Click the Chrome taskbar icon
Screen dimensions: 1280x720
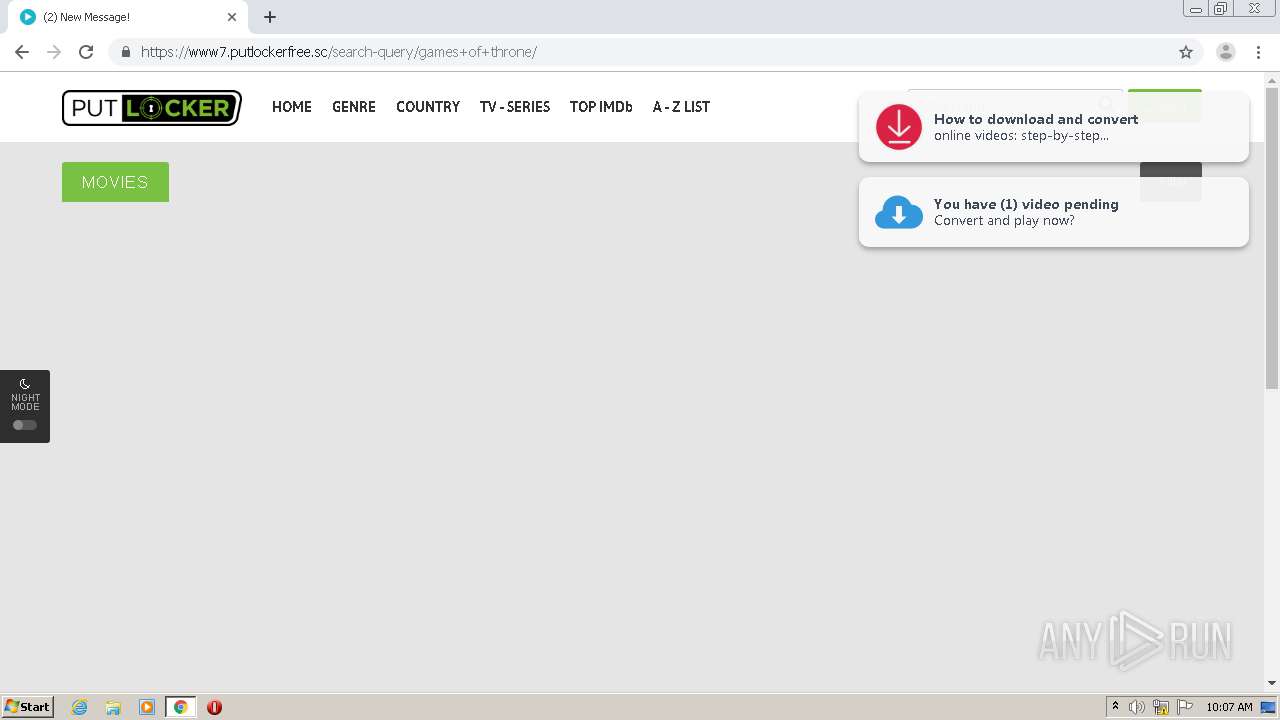[x=180, y=707]
